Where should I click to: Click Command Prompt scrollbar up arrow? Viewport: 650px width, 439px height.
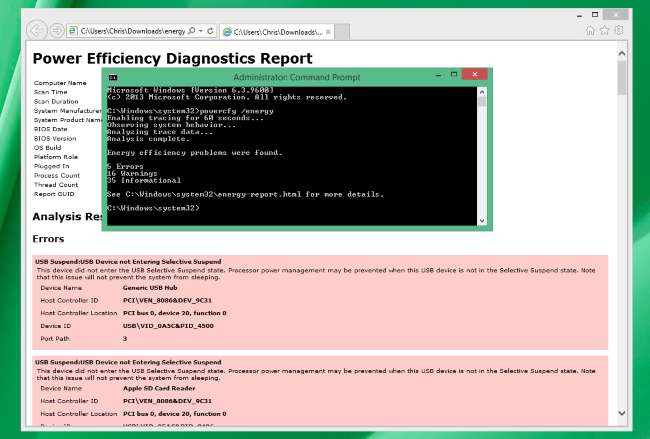(x=482, y=92)
